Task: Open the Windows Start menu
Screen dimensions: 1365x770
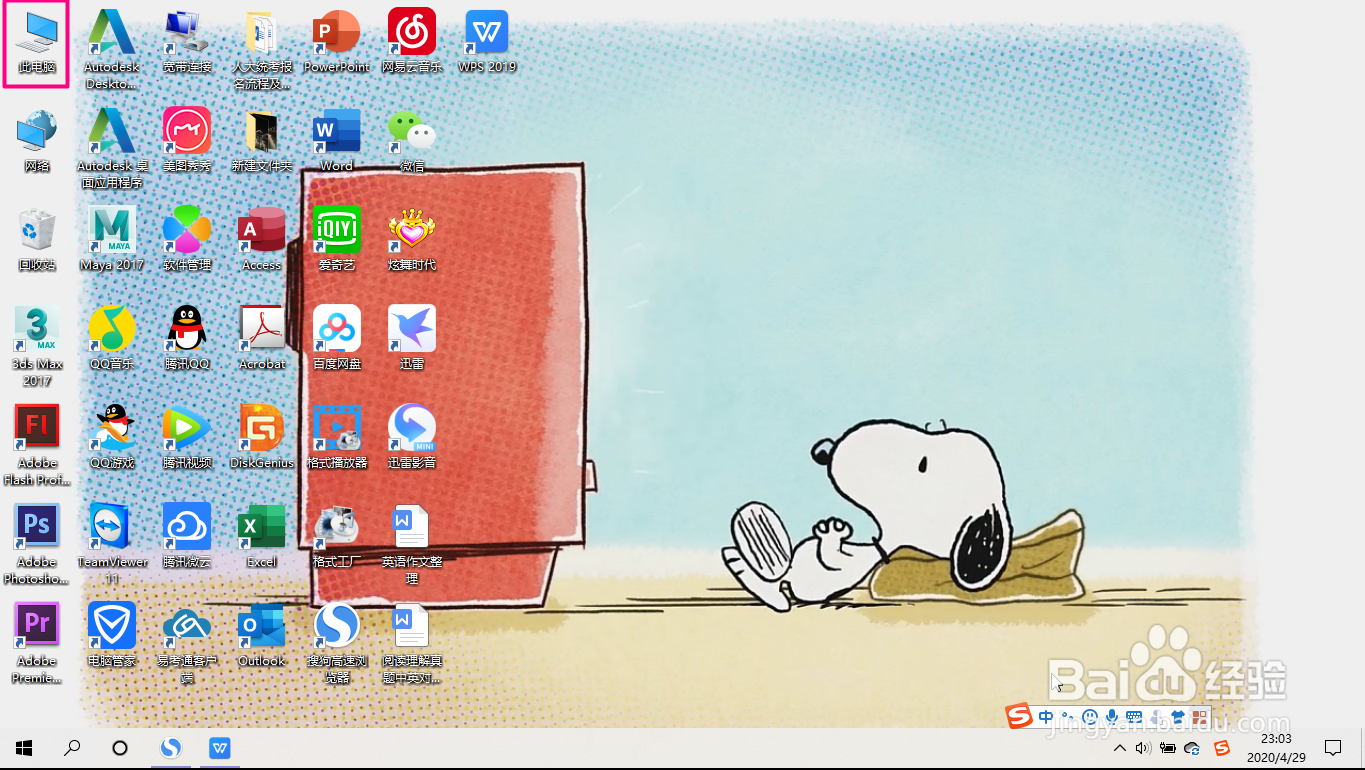Action: coord(24,747)
